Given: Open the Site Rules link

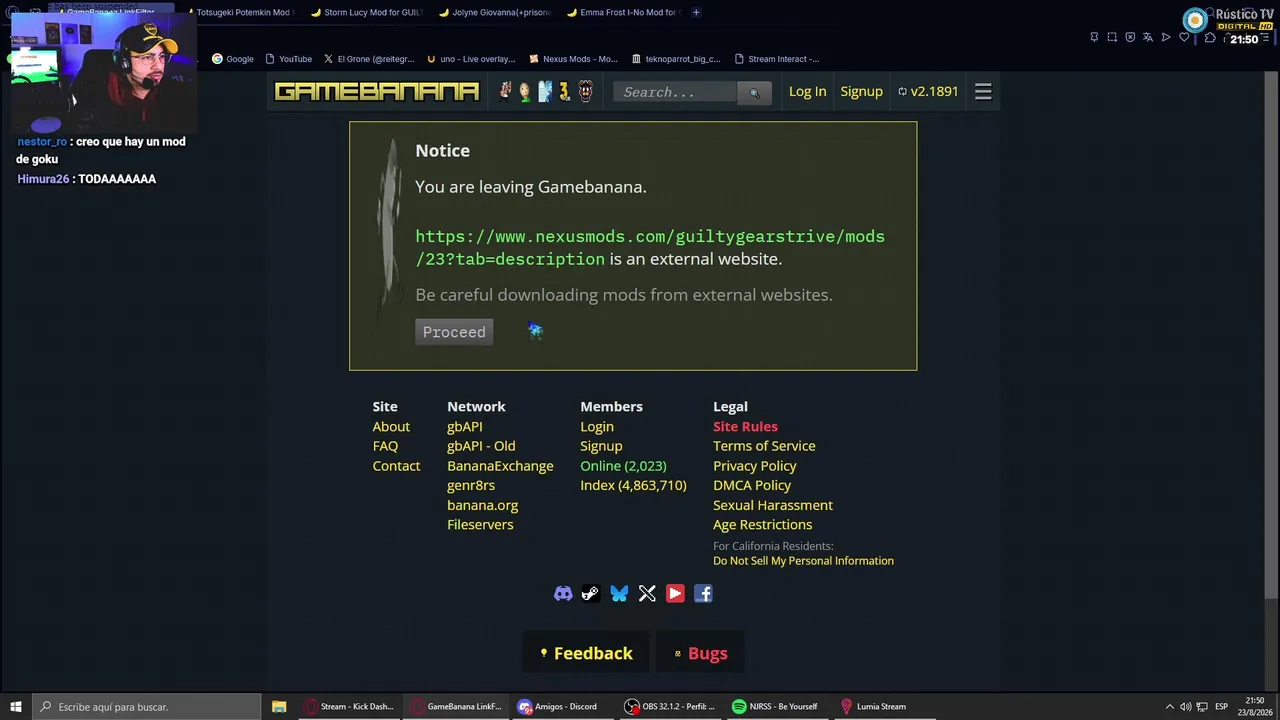Looking at the screenshot, I should point(745,427).
